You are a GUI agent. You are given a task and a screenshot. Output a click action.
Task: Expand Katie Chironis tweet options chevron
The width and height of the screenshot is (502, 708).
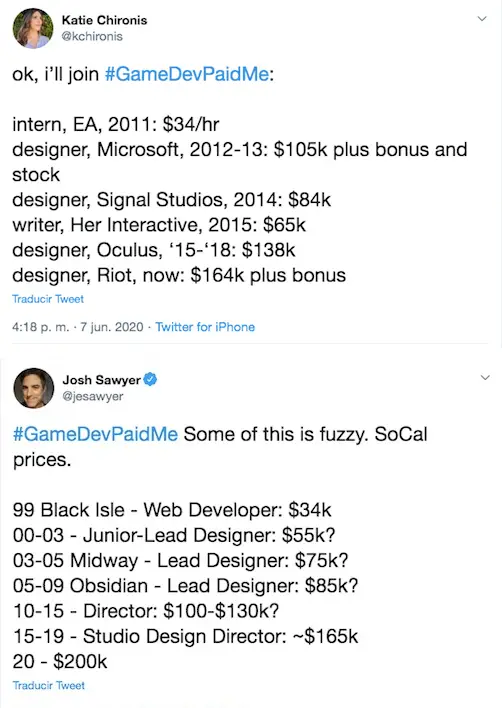click(482, 19)
